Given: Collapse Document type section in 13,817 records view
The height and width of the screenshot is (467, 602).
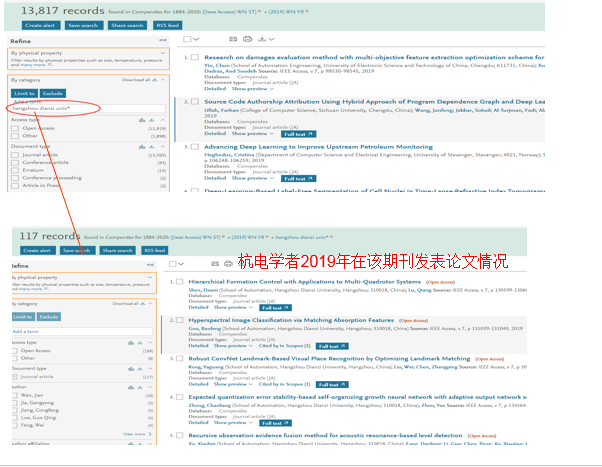Looking at the screenshot, I should [163, 147].
